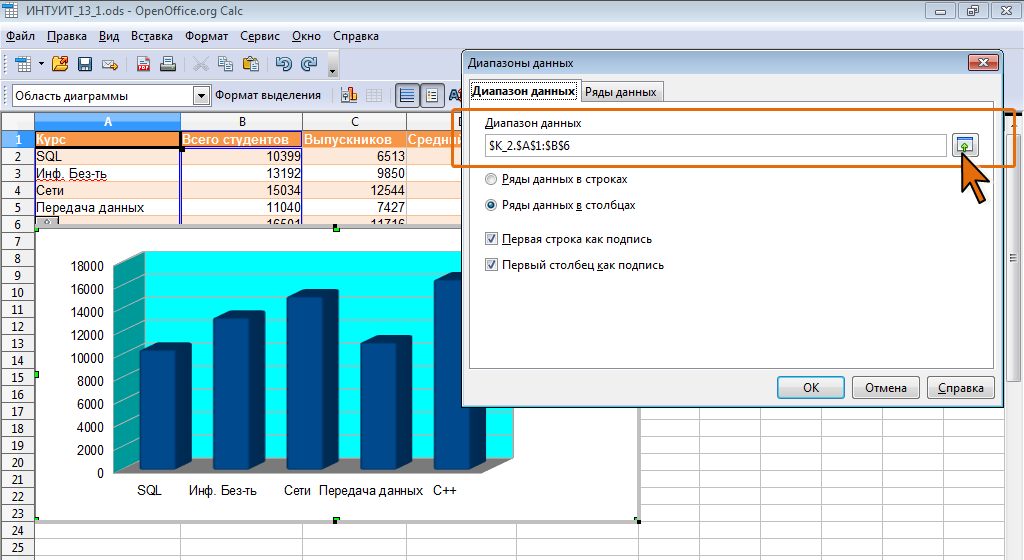Switch to the 'Диапазон данных' tab
1024x560 pixels.
524,91
